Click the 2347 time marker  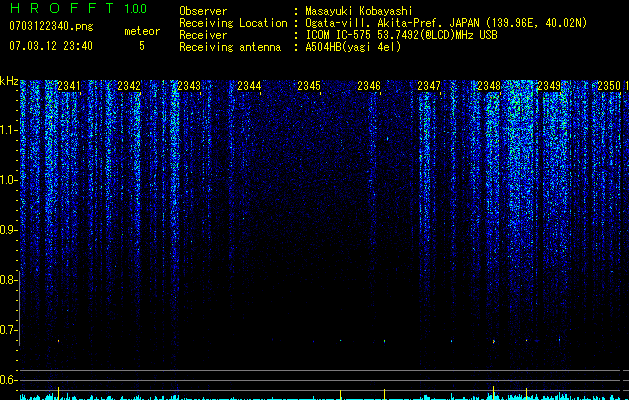pos(428,86)
